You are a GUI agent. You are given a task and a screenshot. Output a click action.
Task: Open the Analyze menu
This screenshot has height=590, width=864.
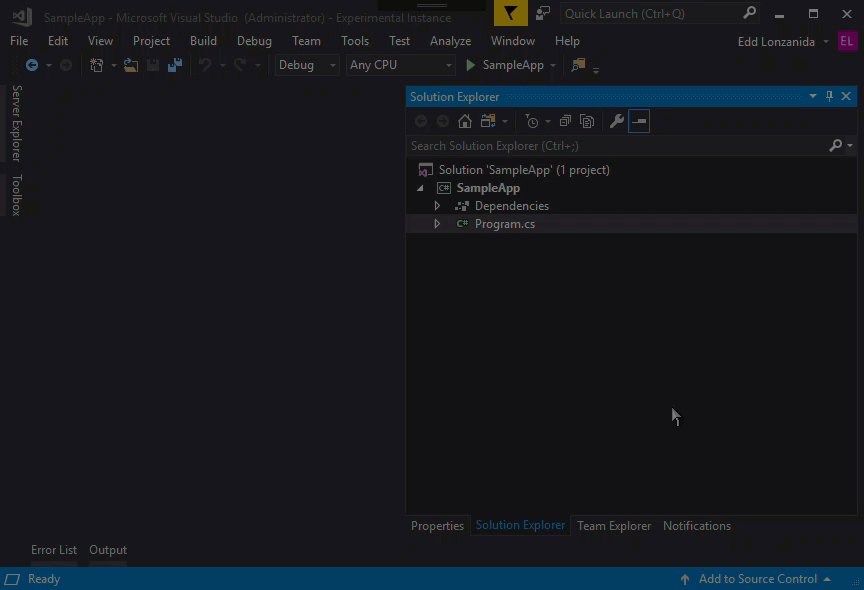450,41
